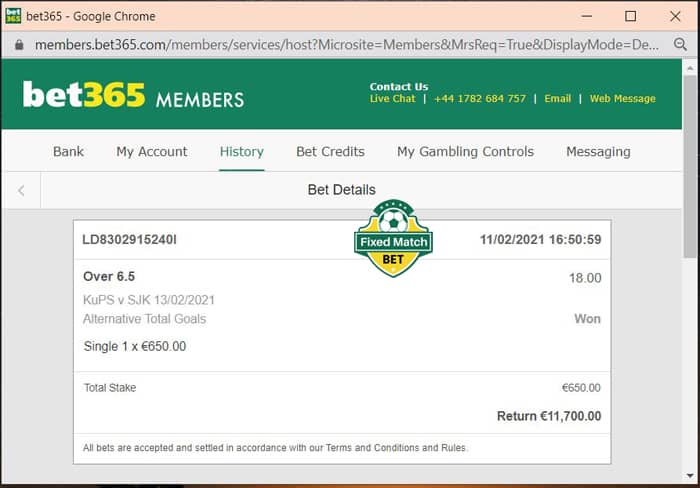Click the bet365 favicon in title bar

[x=13, y=16]
